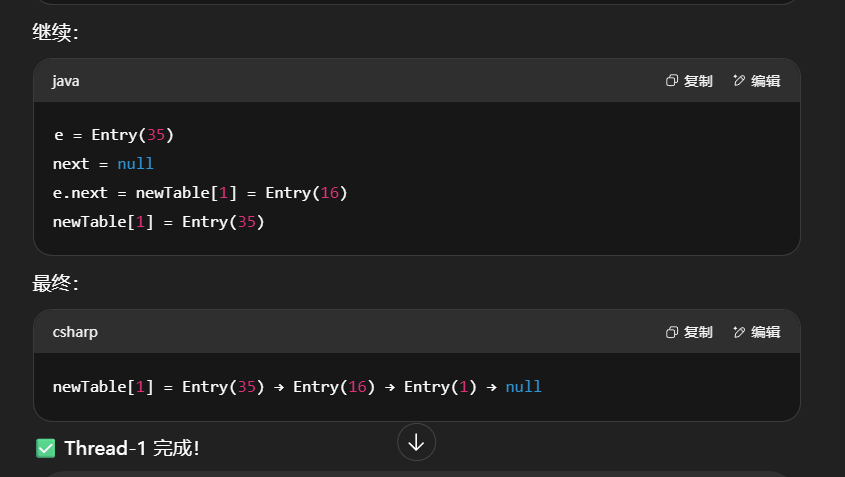Click the 继续: paragraph text
Viewport: 845px width, 477px height.
[x=55, y=32]
